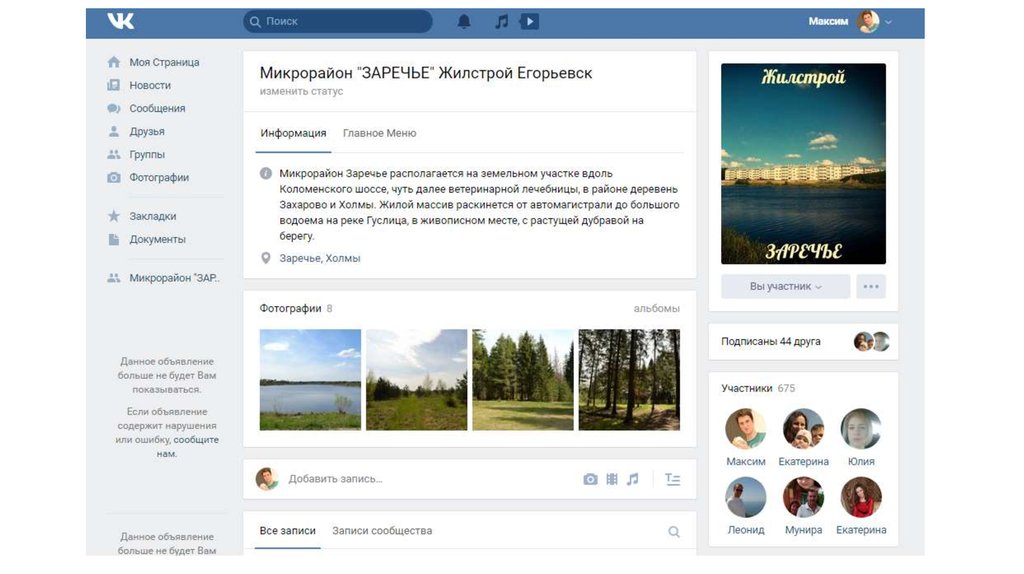This screenshot has width=1024, height=574.
Task: Open 'Сообщения' in left sidebar
Action: pyautogui.click(x=157, y=108)
